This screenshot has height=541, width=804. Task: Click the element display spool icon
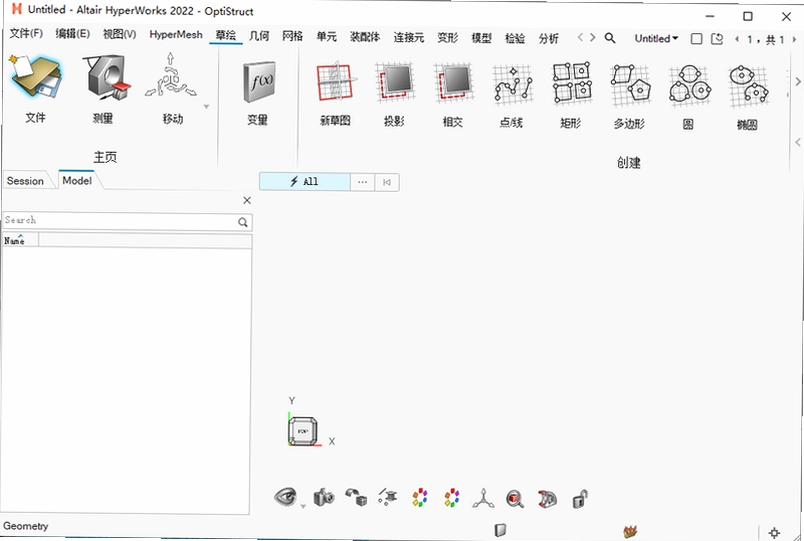click(388, 497)
